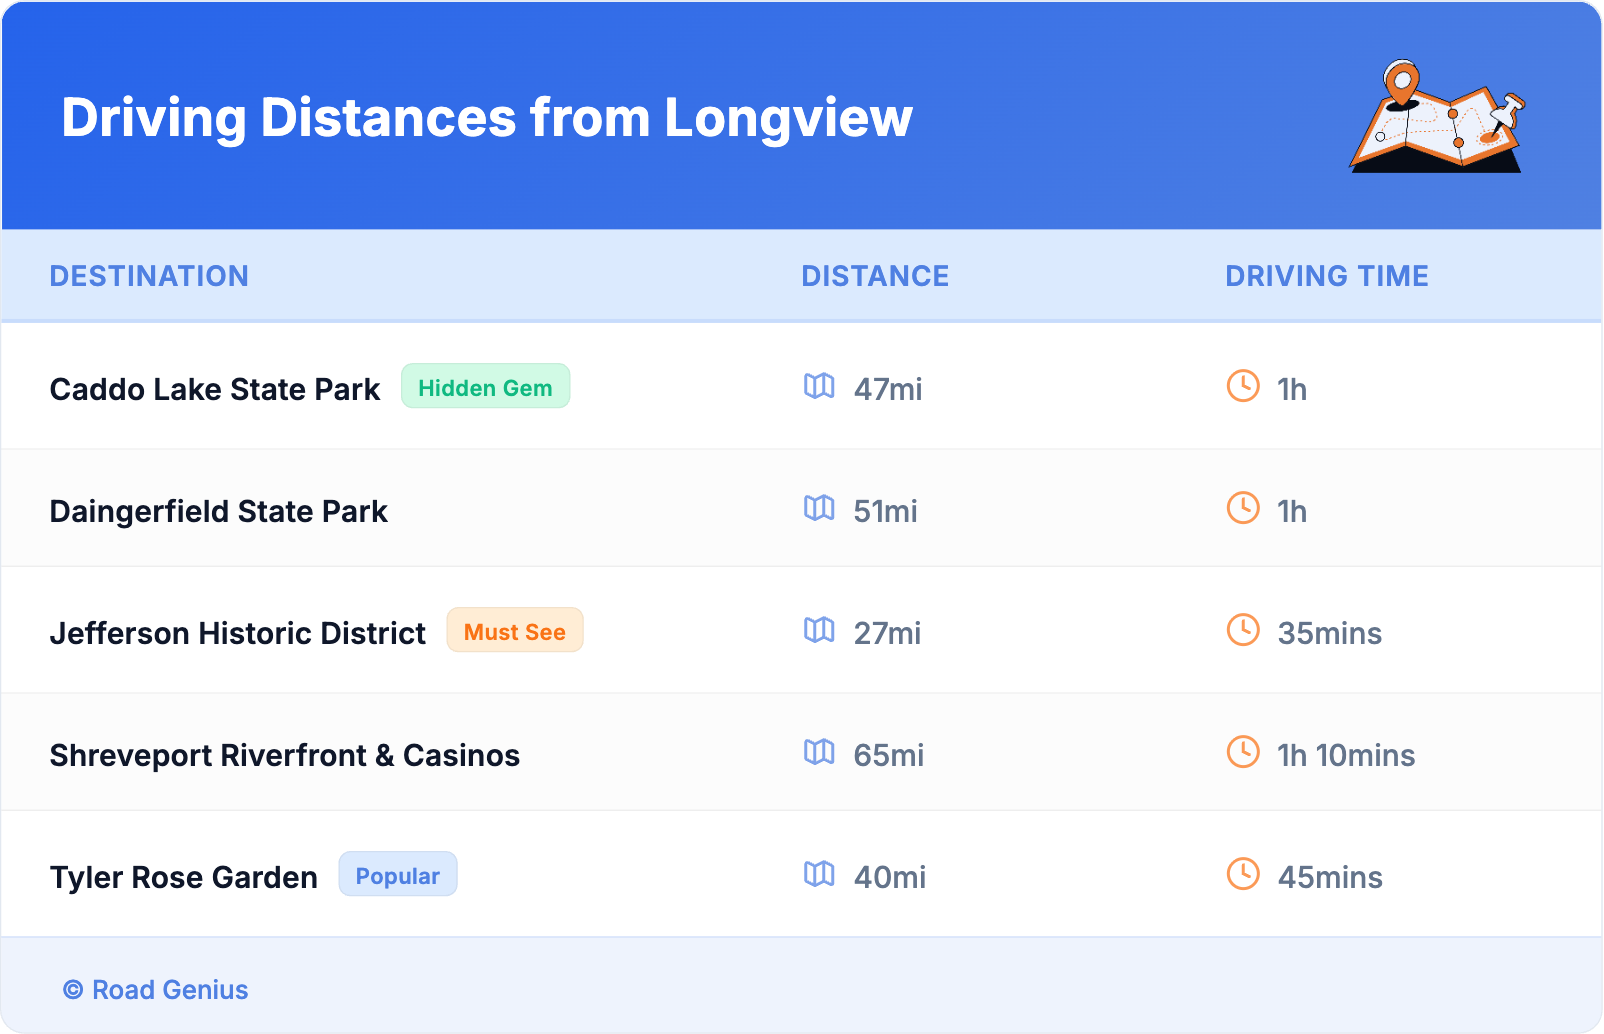Click the Popular tag
The width and height of the screenshot is (1604, 1034).
(397, 875)
